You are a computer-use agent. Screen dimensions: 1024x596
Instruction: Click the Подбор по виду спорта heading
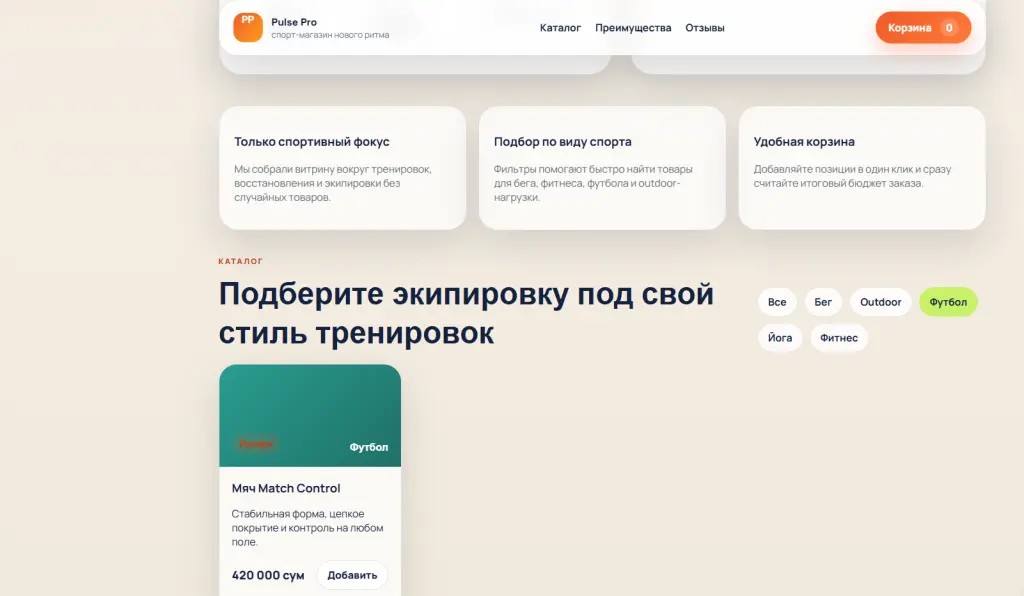tap(562, 142)
